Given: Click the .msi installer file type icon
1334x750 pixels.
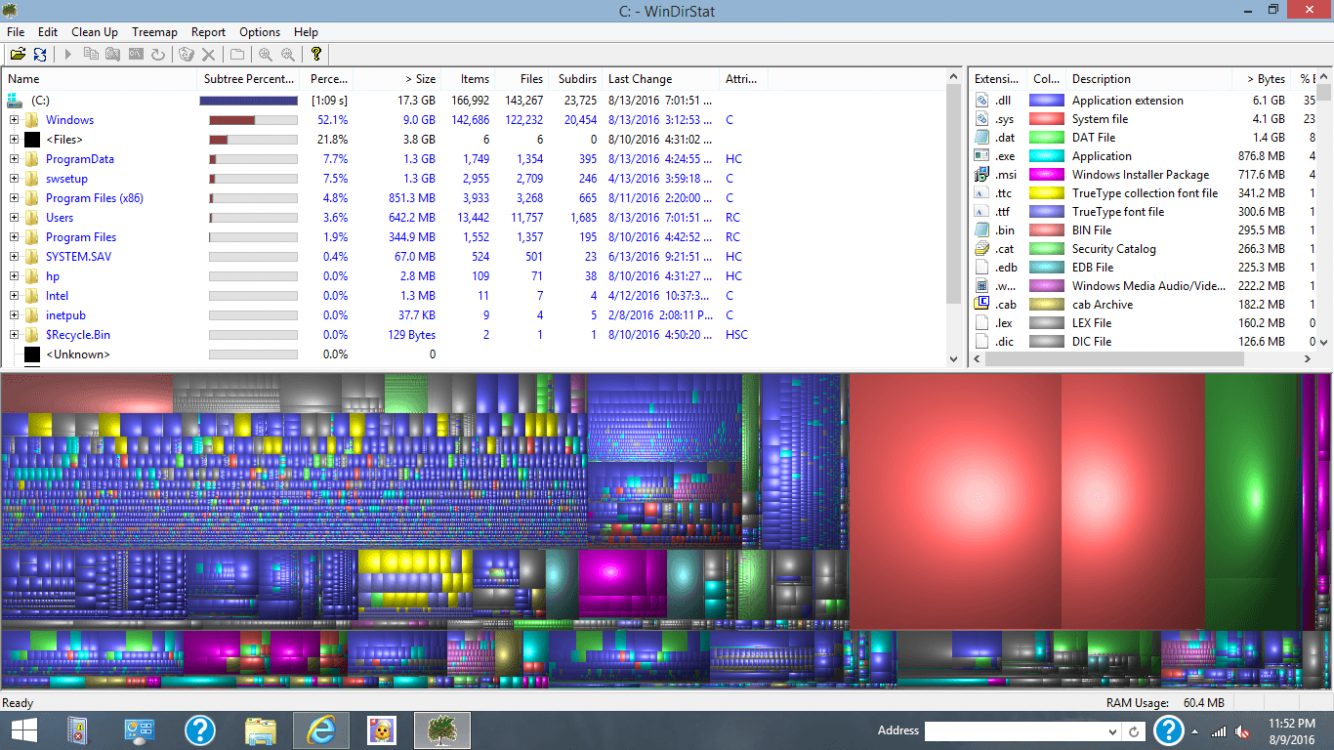Looking at the screenshot, I should [982, 175].
